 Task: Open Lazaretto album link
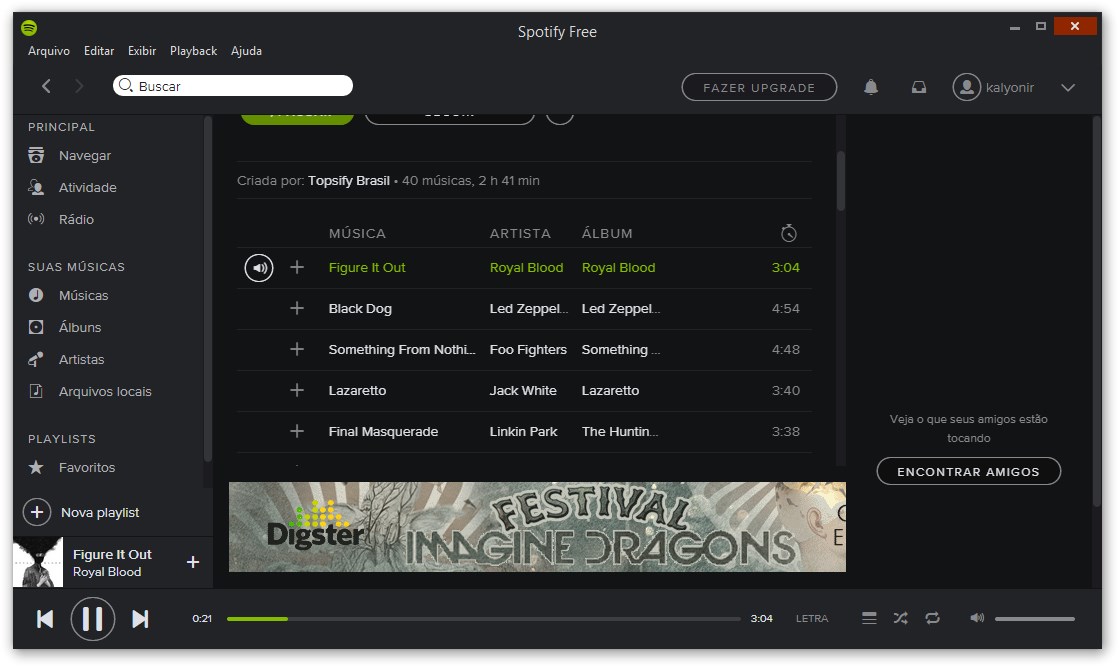tap(610, 390)
